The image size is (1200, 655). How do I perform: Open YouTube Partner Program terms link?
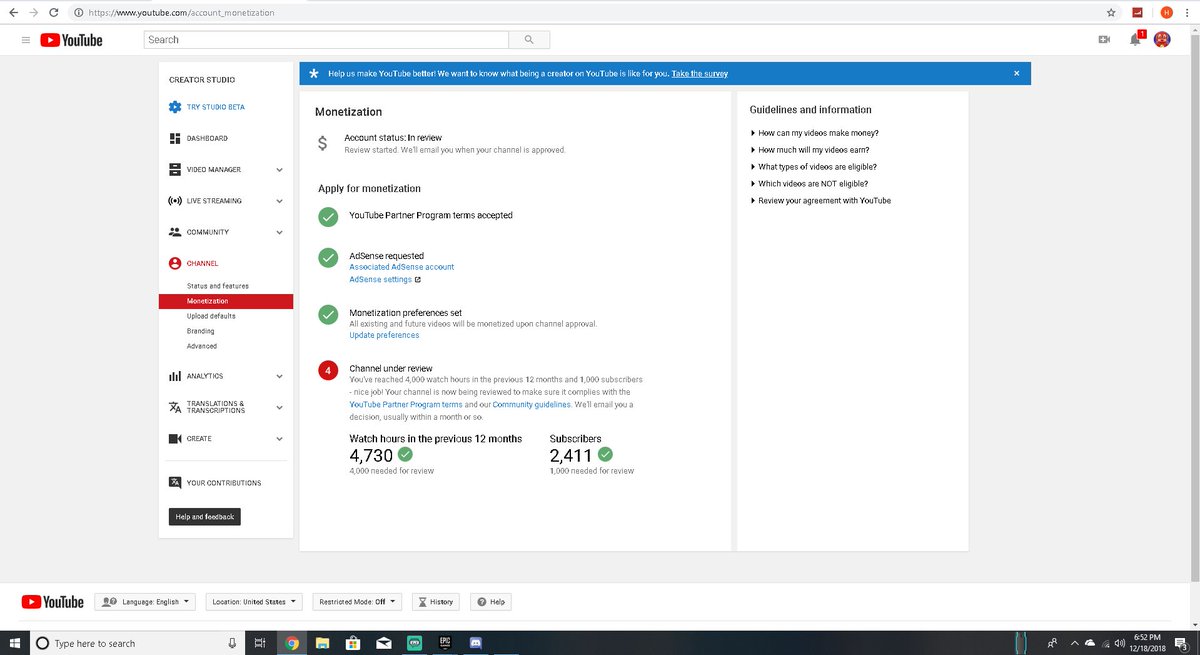coord(406,405)
